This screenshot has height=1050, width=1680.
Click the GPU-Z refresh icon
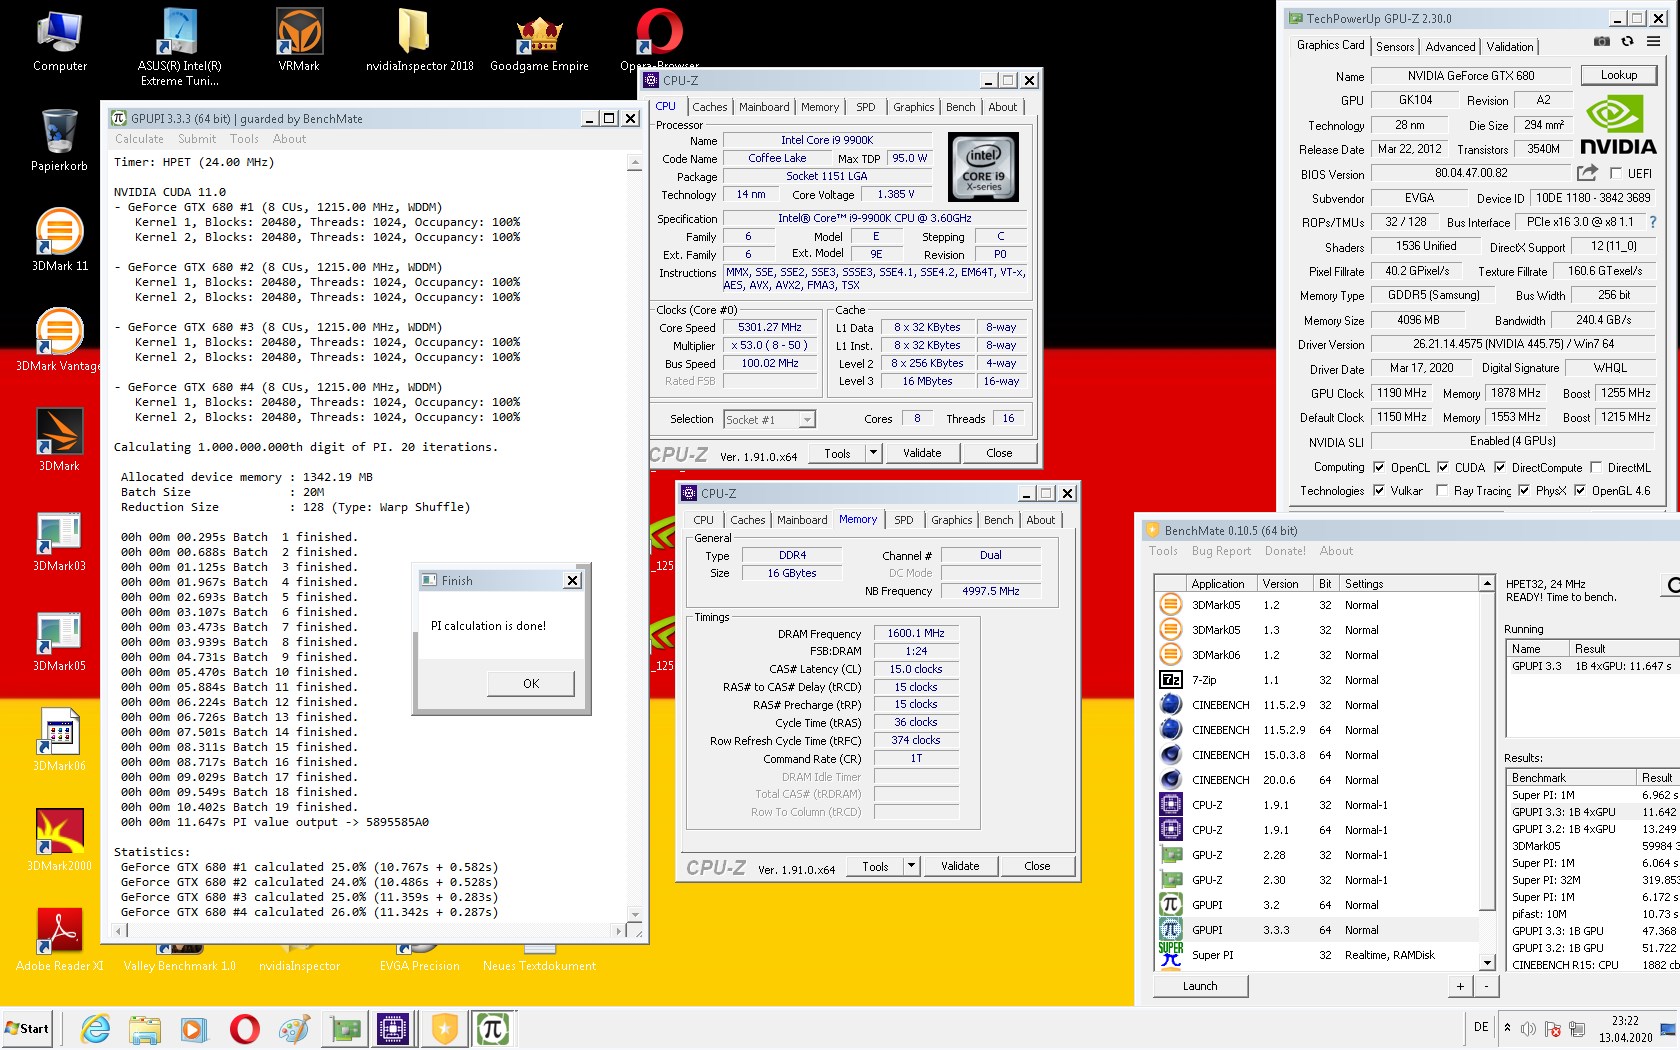1628,41
